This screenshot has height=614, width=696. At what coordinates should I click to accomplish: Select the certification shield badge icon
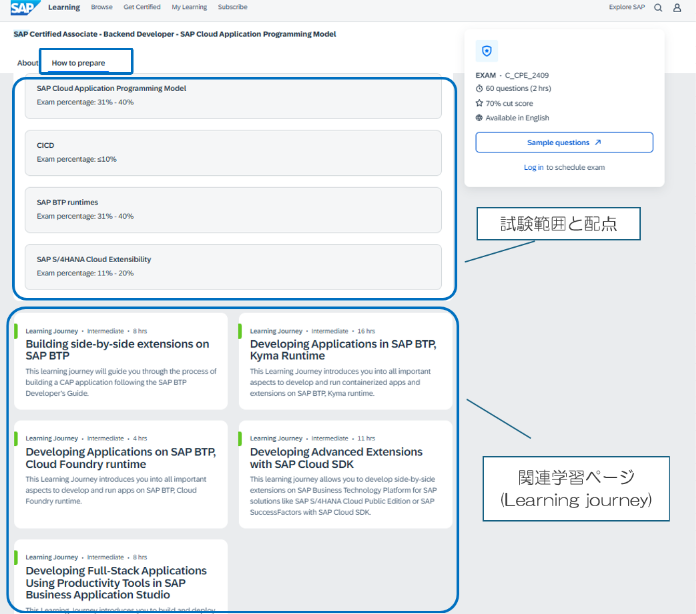[x=486, y=51]
